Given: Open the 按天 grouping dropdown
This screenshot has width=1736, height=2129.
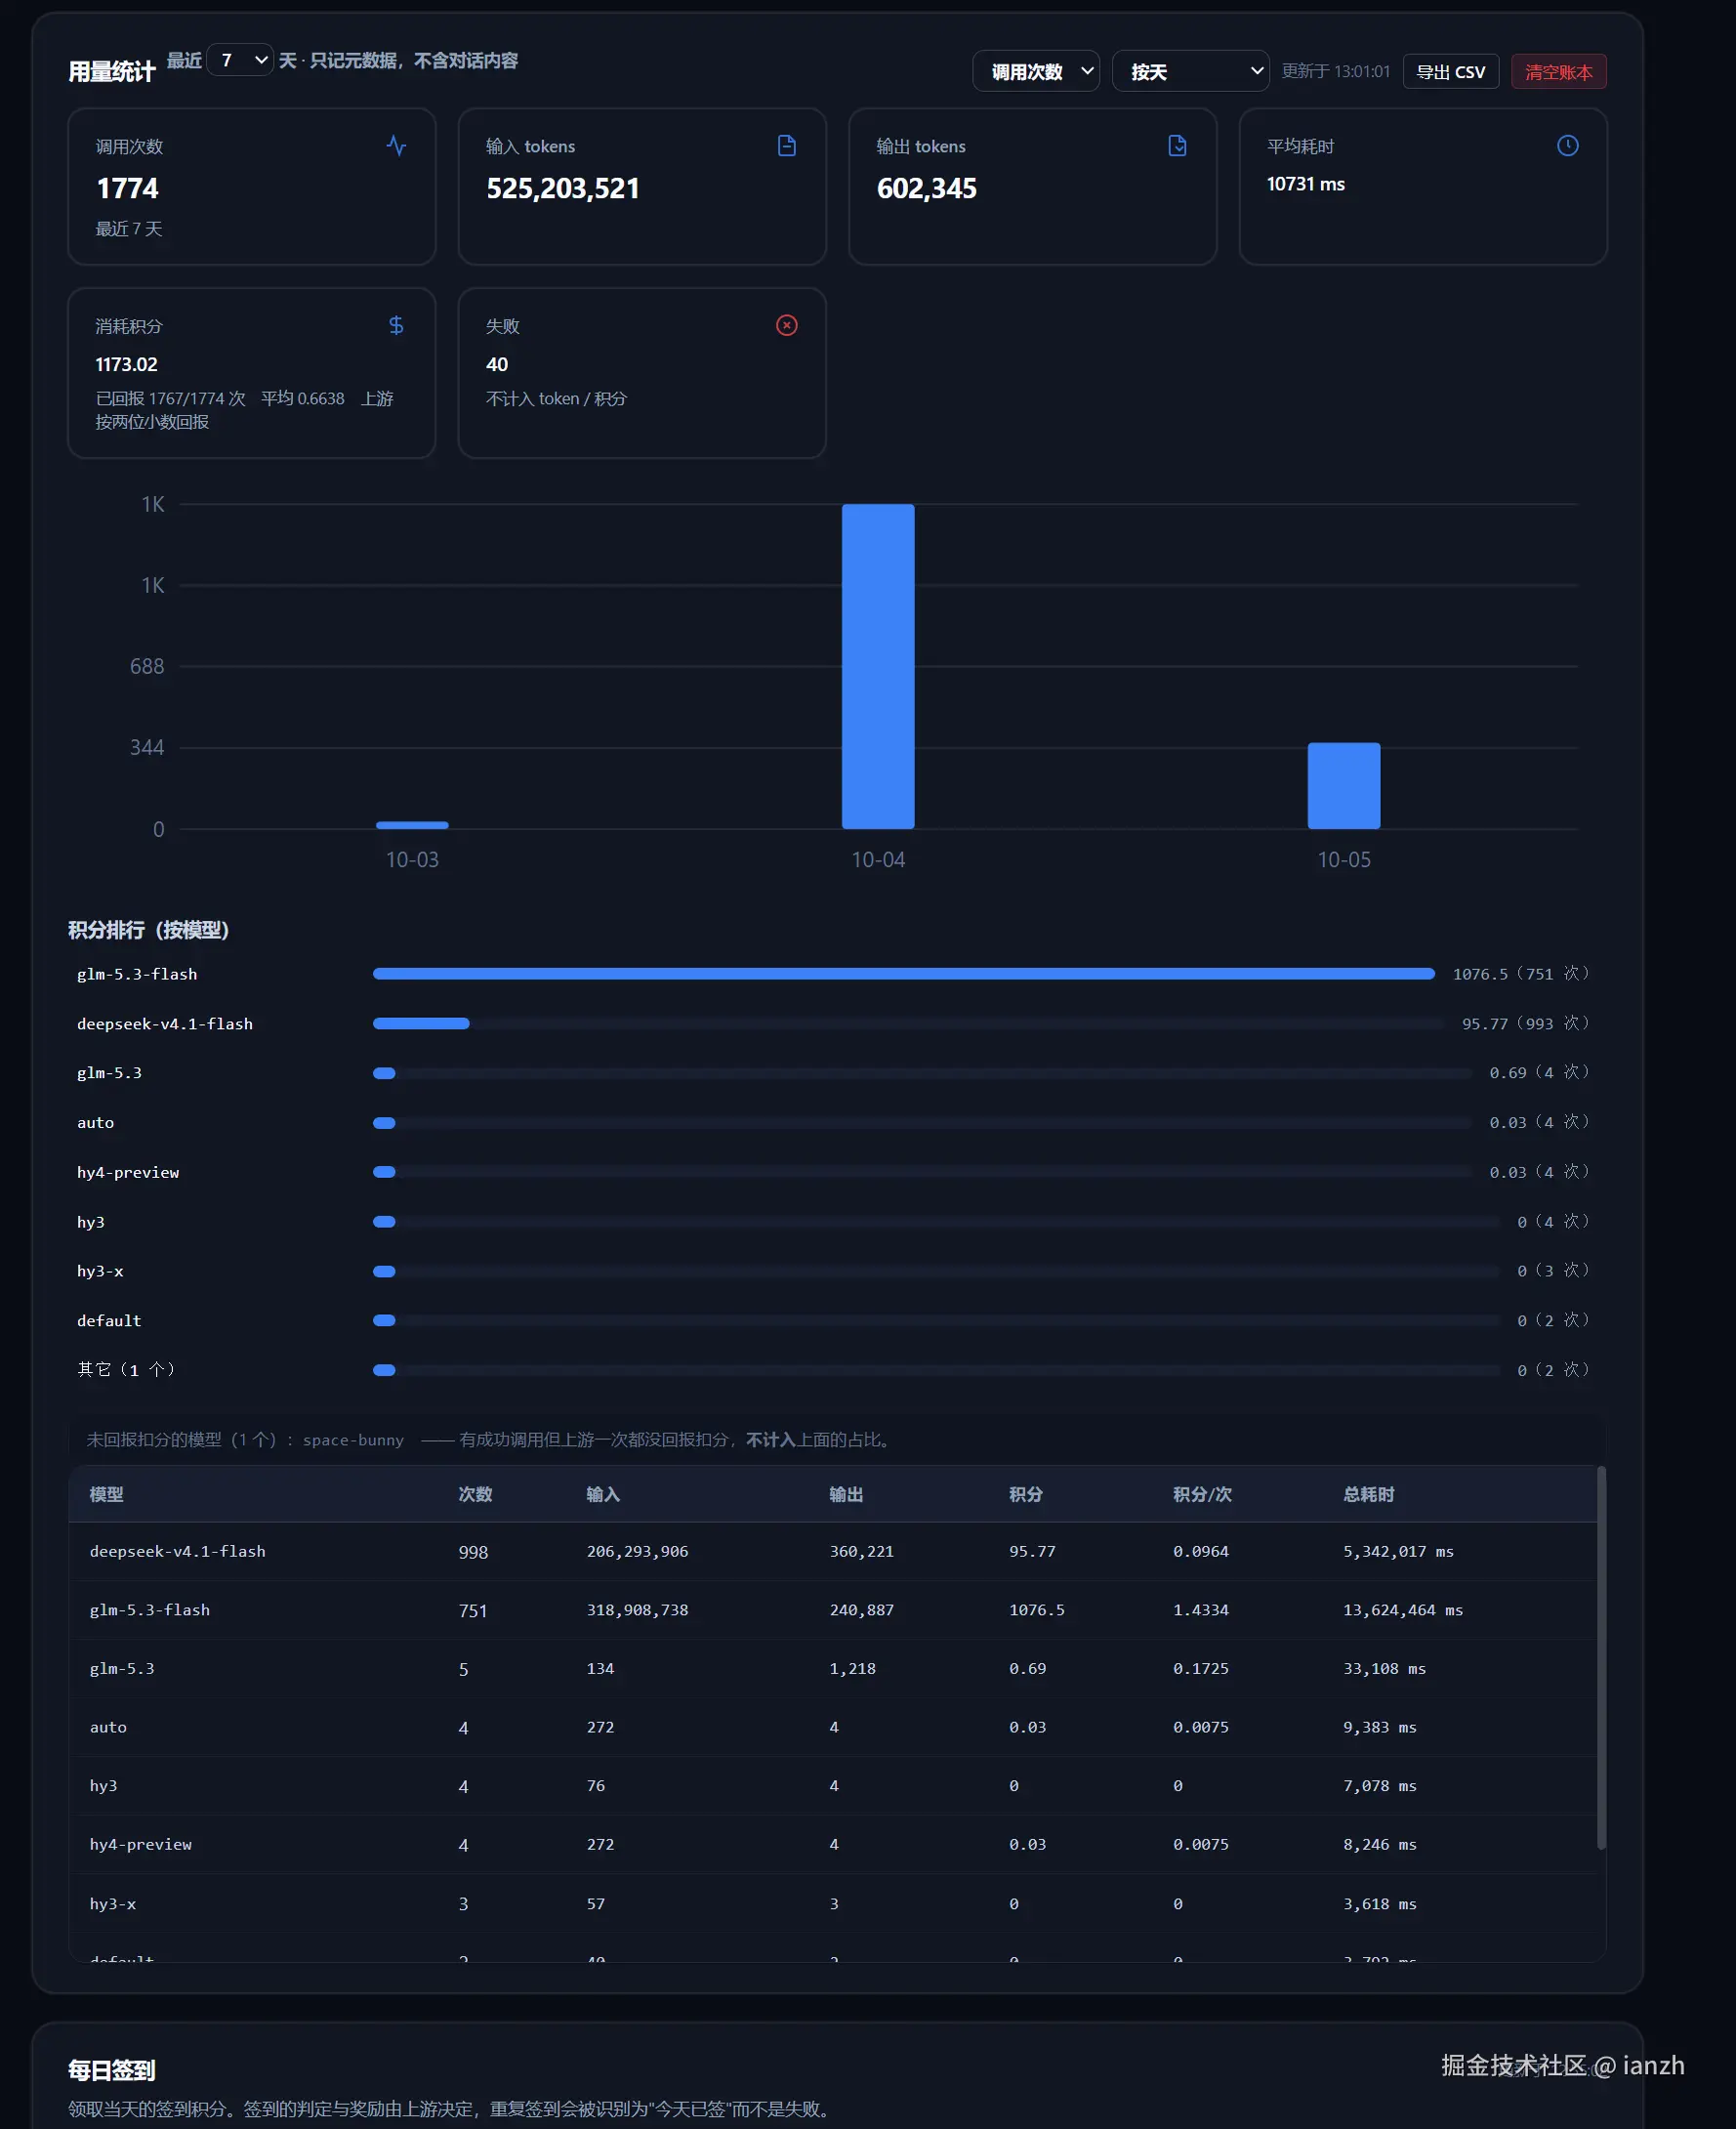Looking at the screenshot, I should 1191,71.
